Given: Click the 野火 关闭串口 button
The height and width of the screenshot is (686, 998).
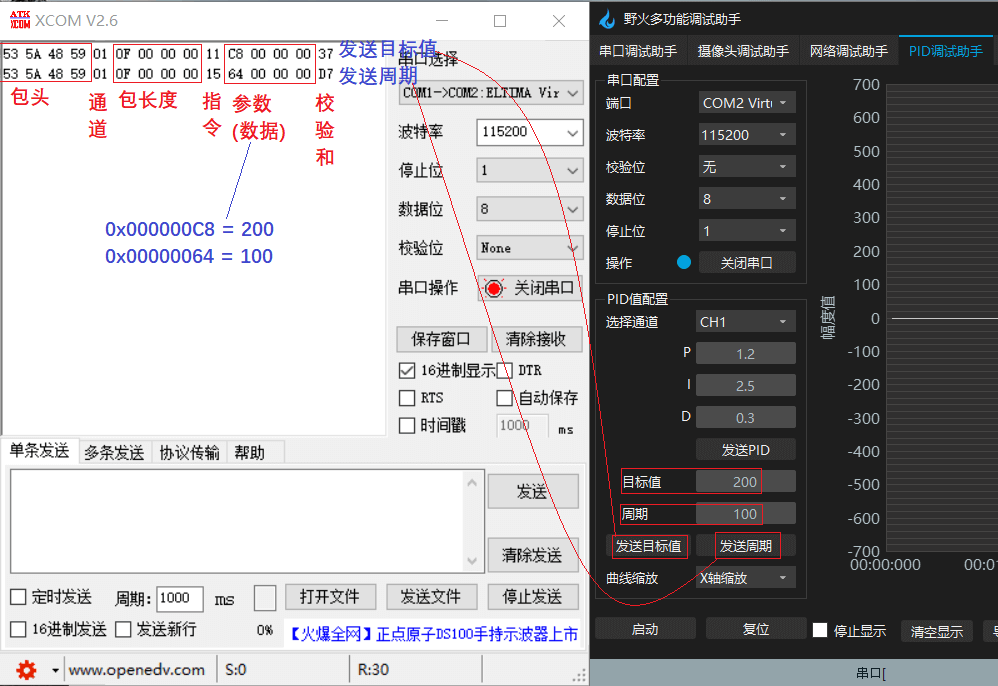Looking at the screenshot, I should [x=747, y=263].
